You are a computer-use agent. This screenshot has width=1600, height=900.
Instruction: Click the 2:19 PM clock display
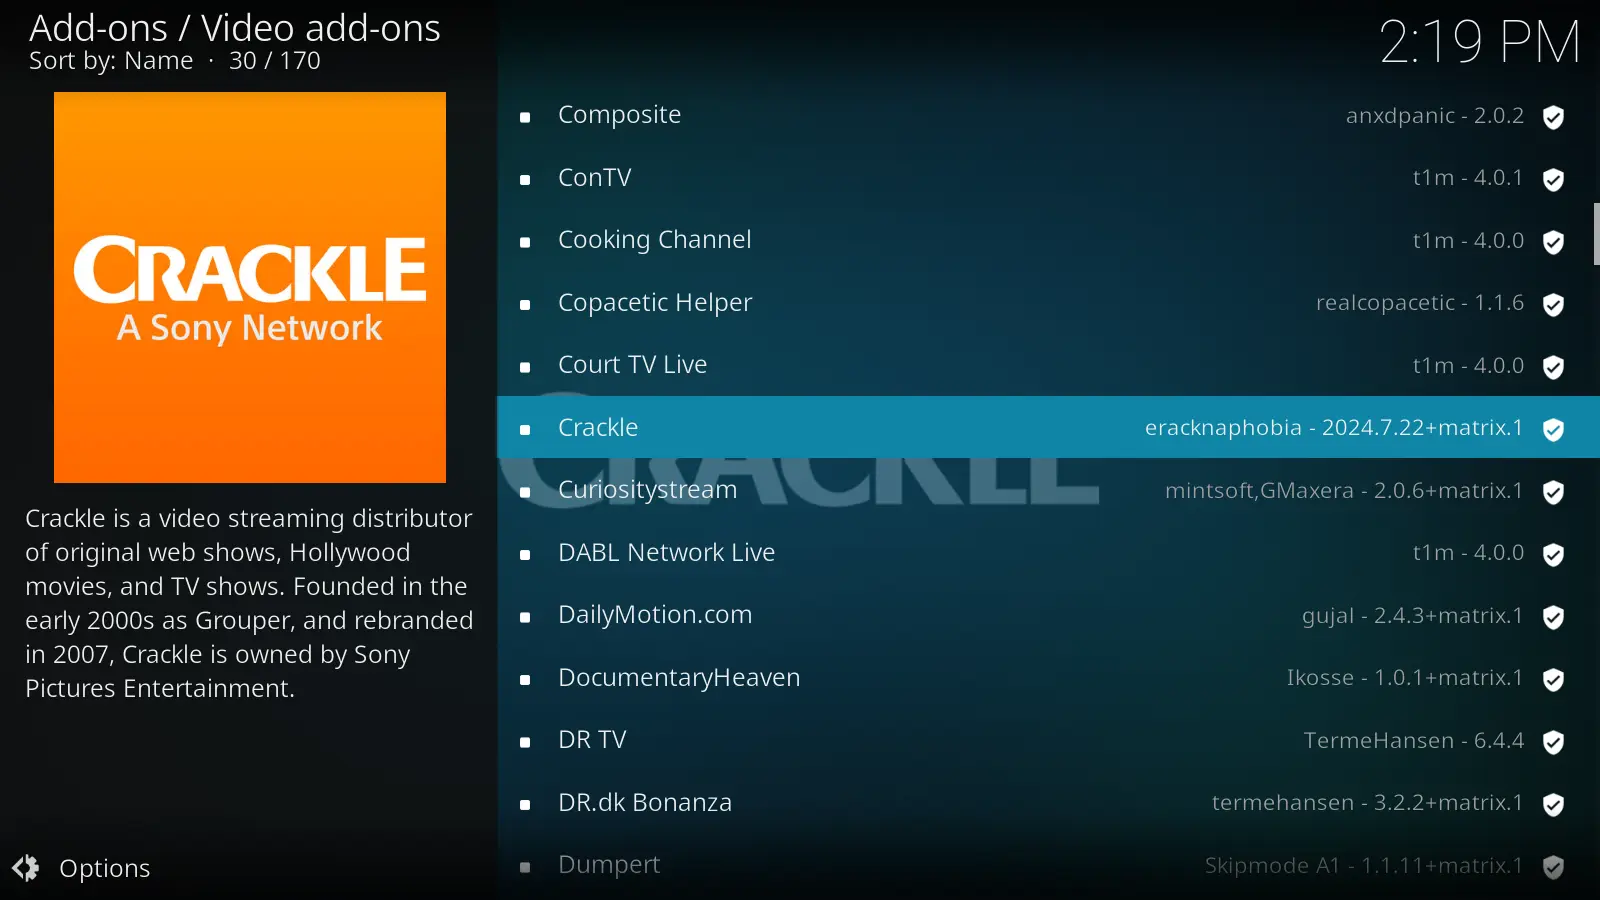(x=1479, y=42)
